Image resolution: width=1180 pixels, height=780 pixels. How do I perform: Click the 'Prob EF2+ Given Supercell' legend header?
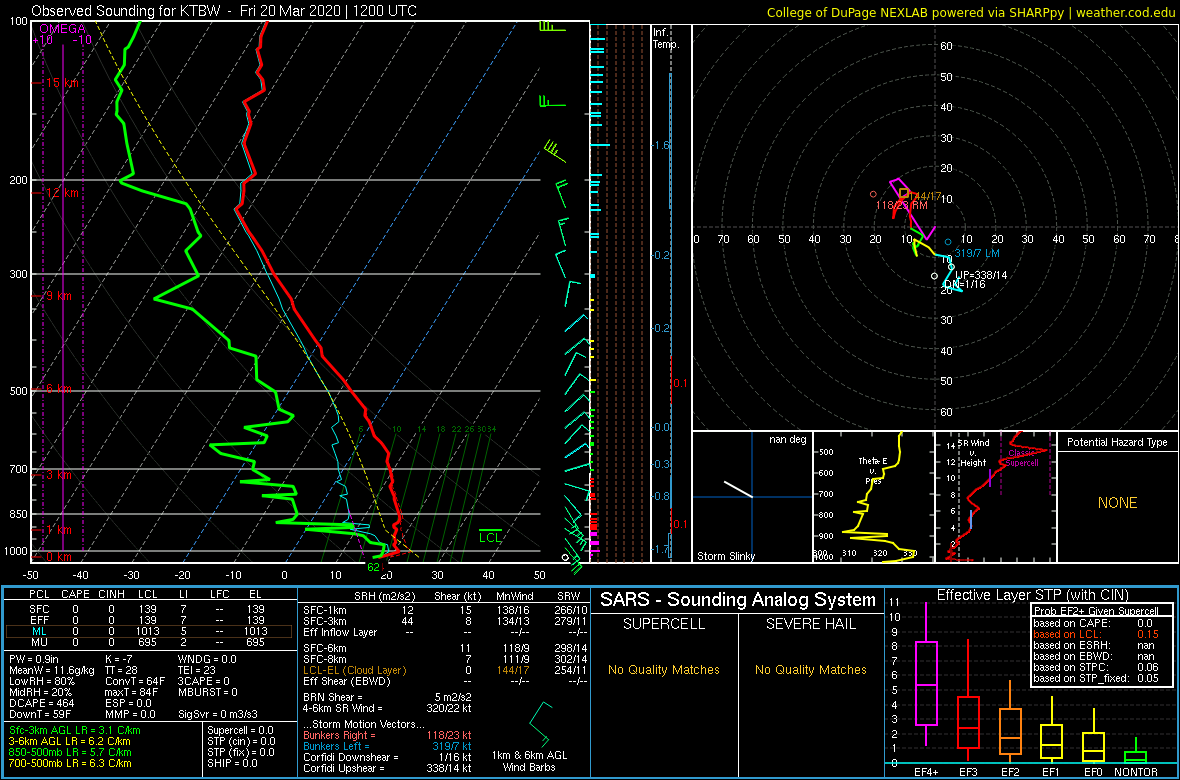coord(1095,611)
